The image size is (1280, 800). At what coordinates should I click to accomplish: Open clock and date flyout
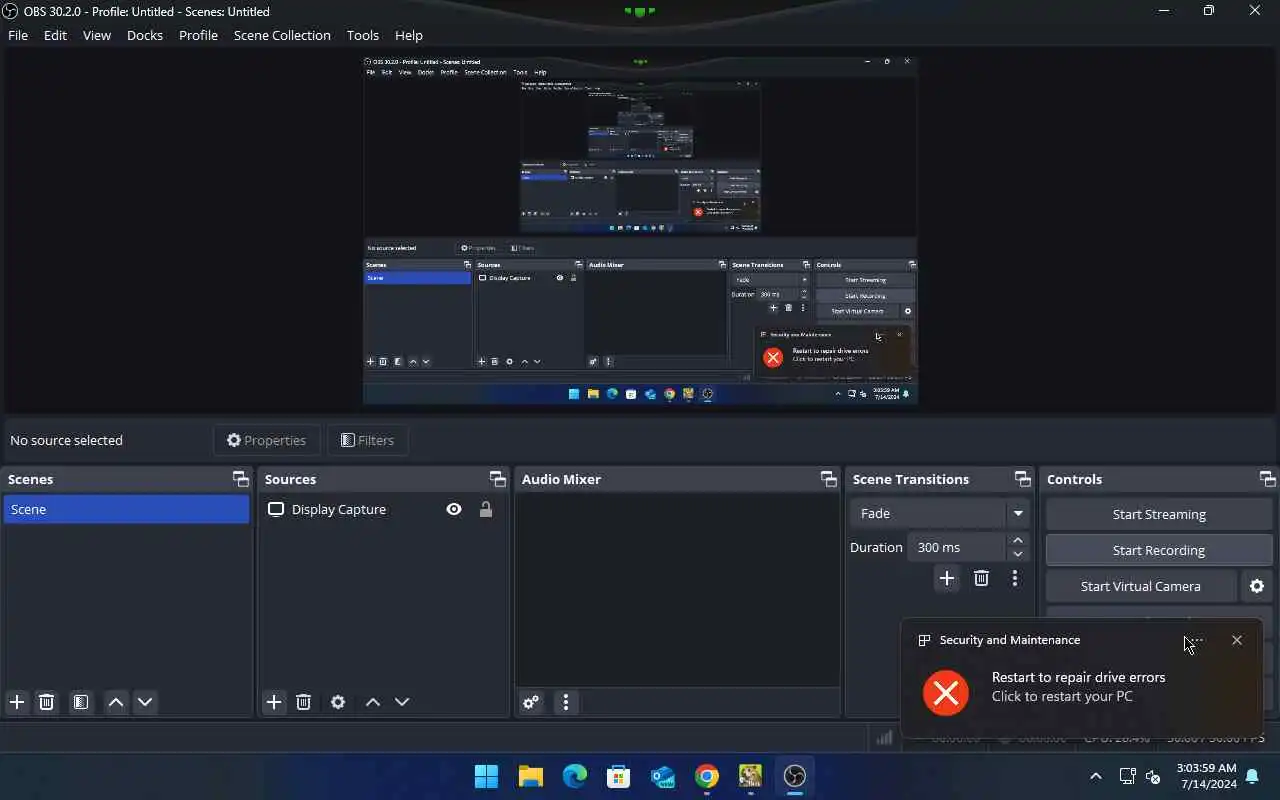click(x=1207, y=776)
